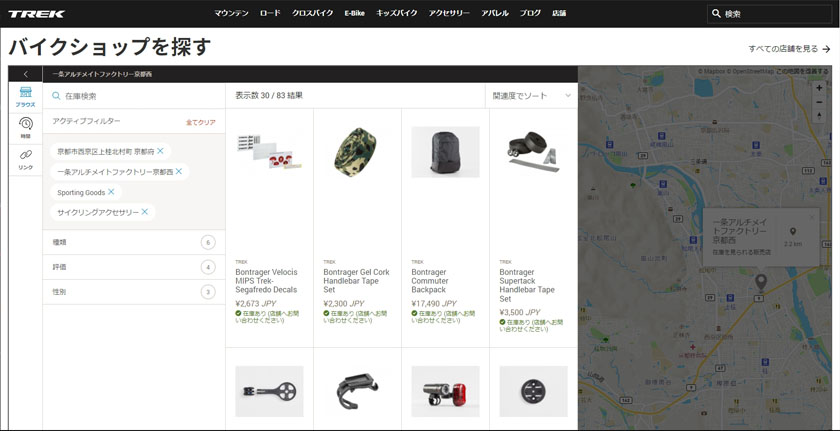Remove the 京都市西京区上桂北村町 filter chip
Viewport: 840px width, 431px height.
[160, 152]
